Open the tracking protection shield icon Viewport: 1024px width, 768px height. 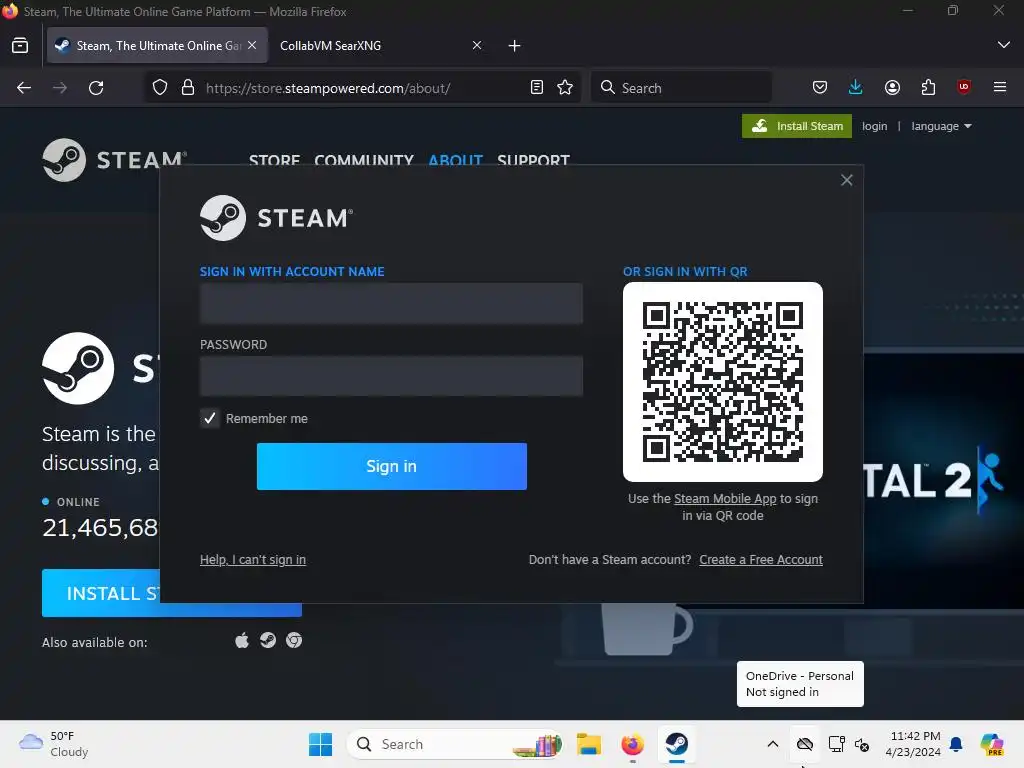[160, 88]
